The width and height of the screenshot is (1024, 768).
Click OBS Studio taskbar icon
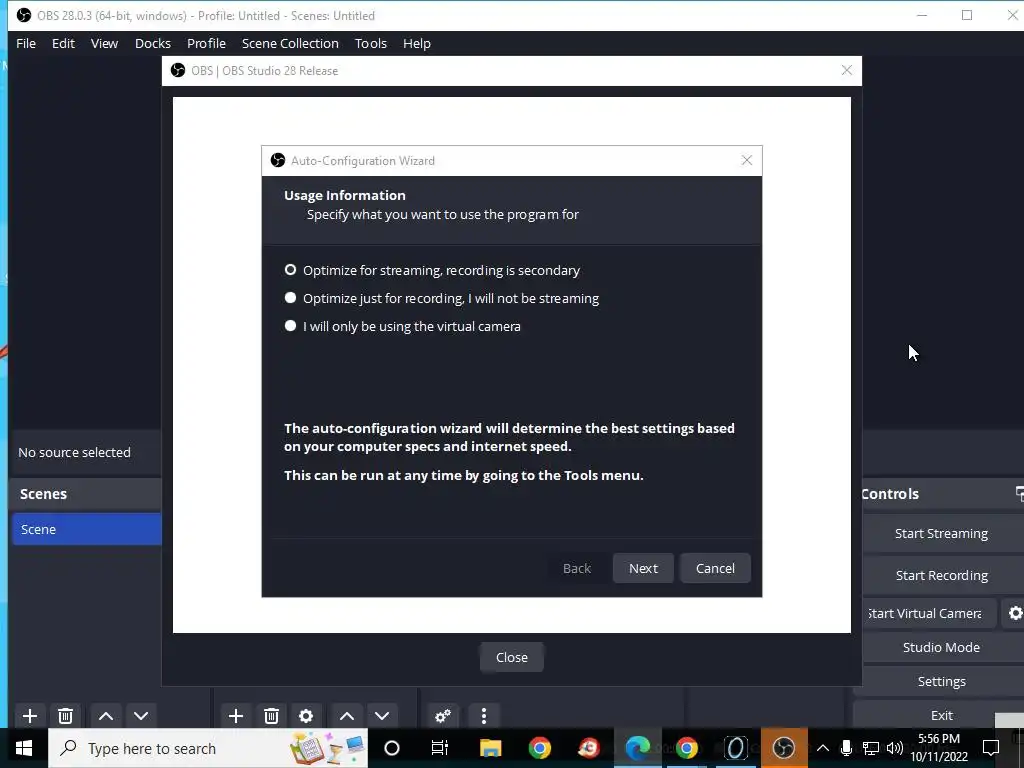(x=784, y=748)
